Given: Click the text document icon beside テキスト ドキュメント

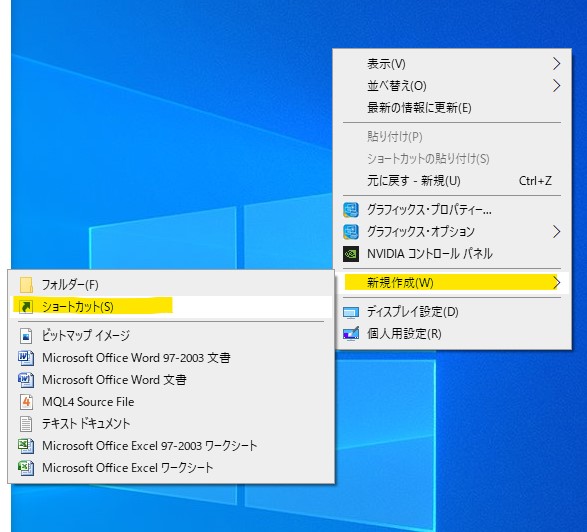Looking at the screenshot, I should (x=26, y=424).
